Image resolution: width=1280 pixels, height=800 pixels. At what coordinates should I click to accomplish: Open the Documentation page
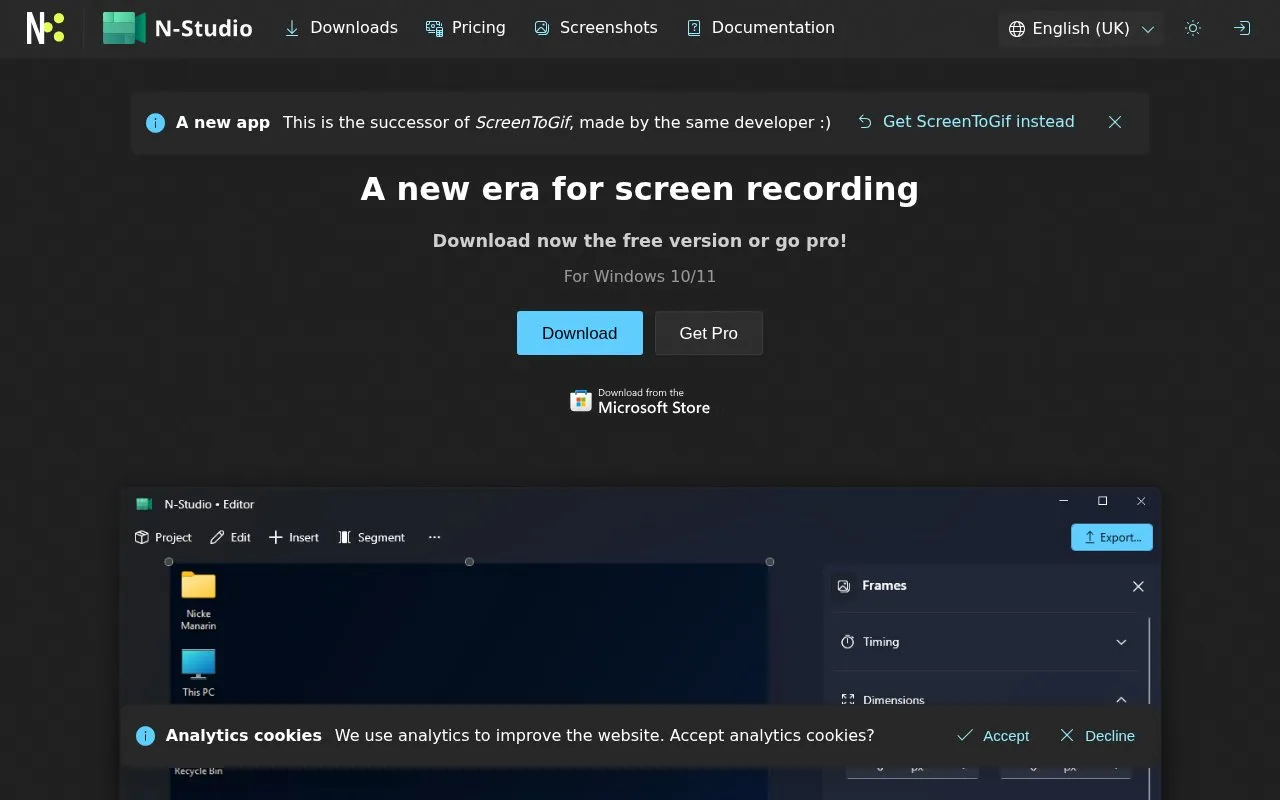[x=760, y=28]
